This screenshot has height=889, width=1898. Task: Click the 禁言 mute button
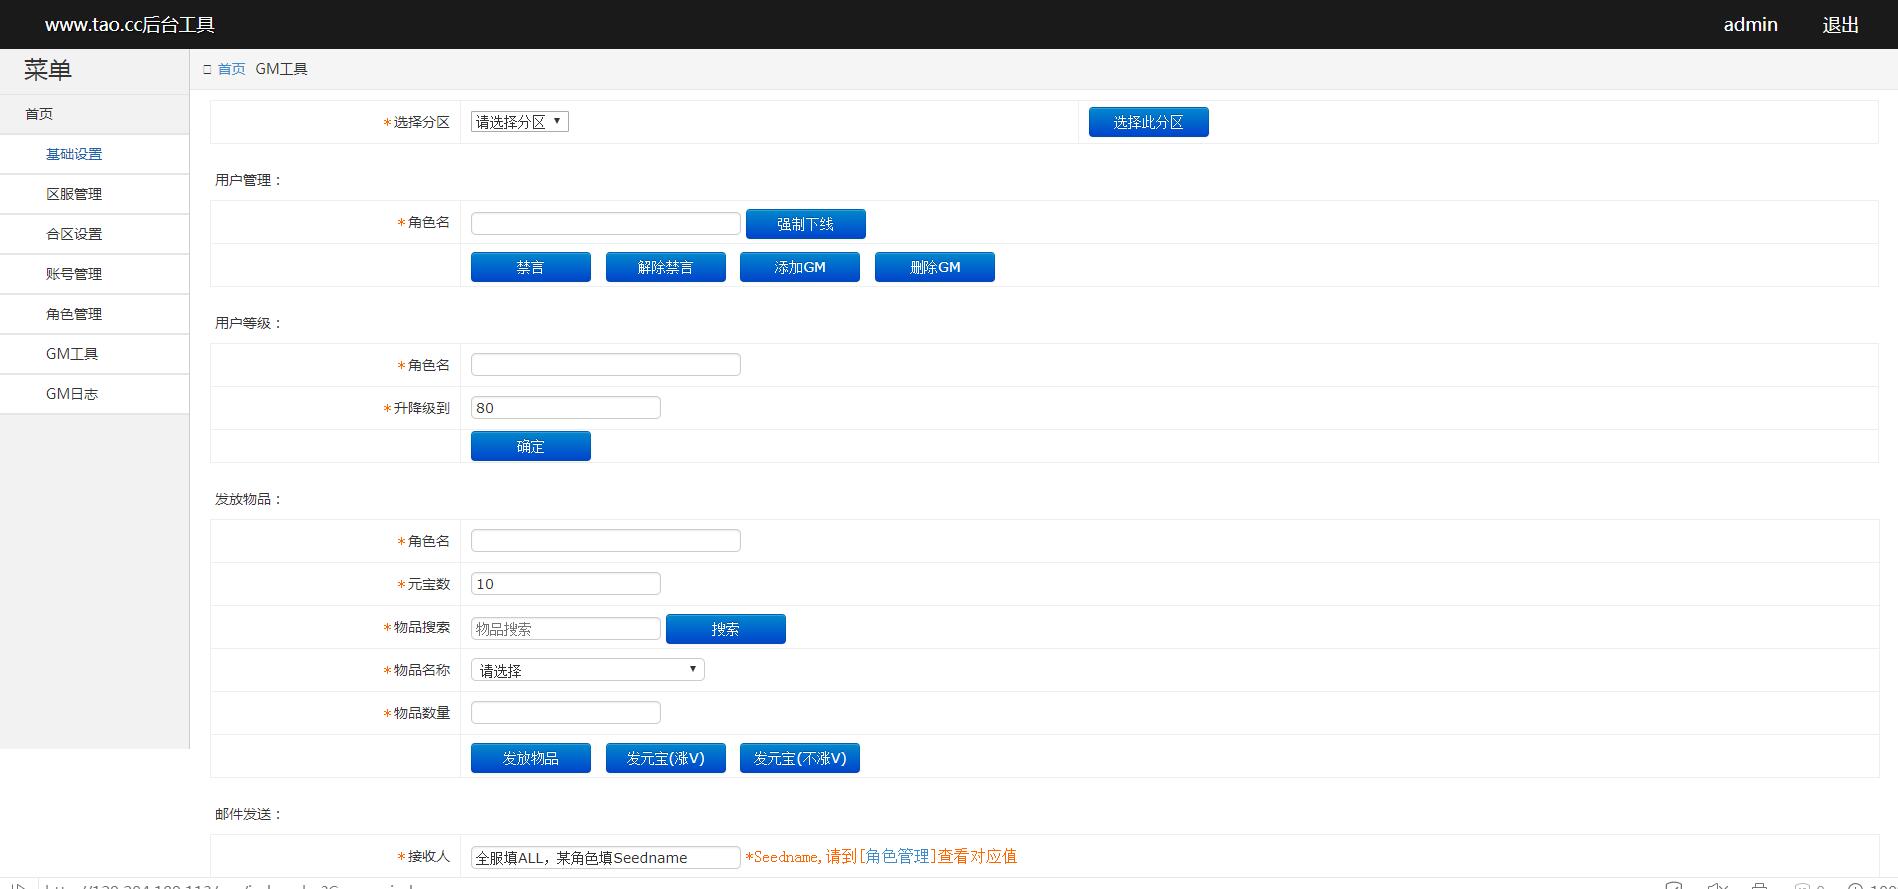pyautogui.click(x=530, y=267)
